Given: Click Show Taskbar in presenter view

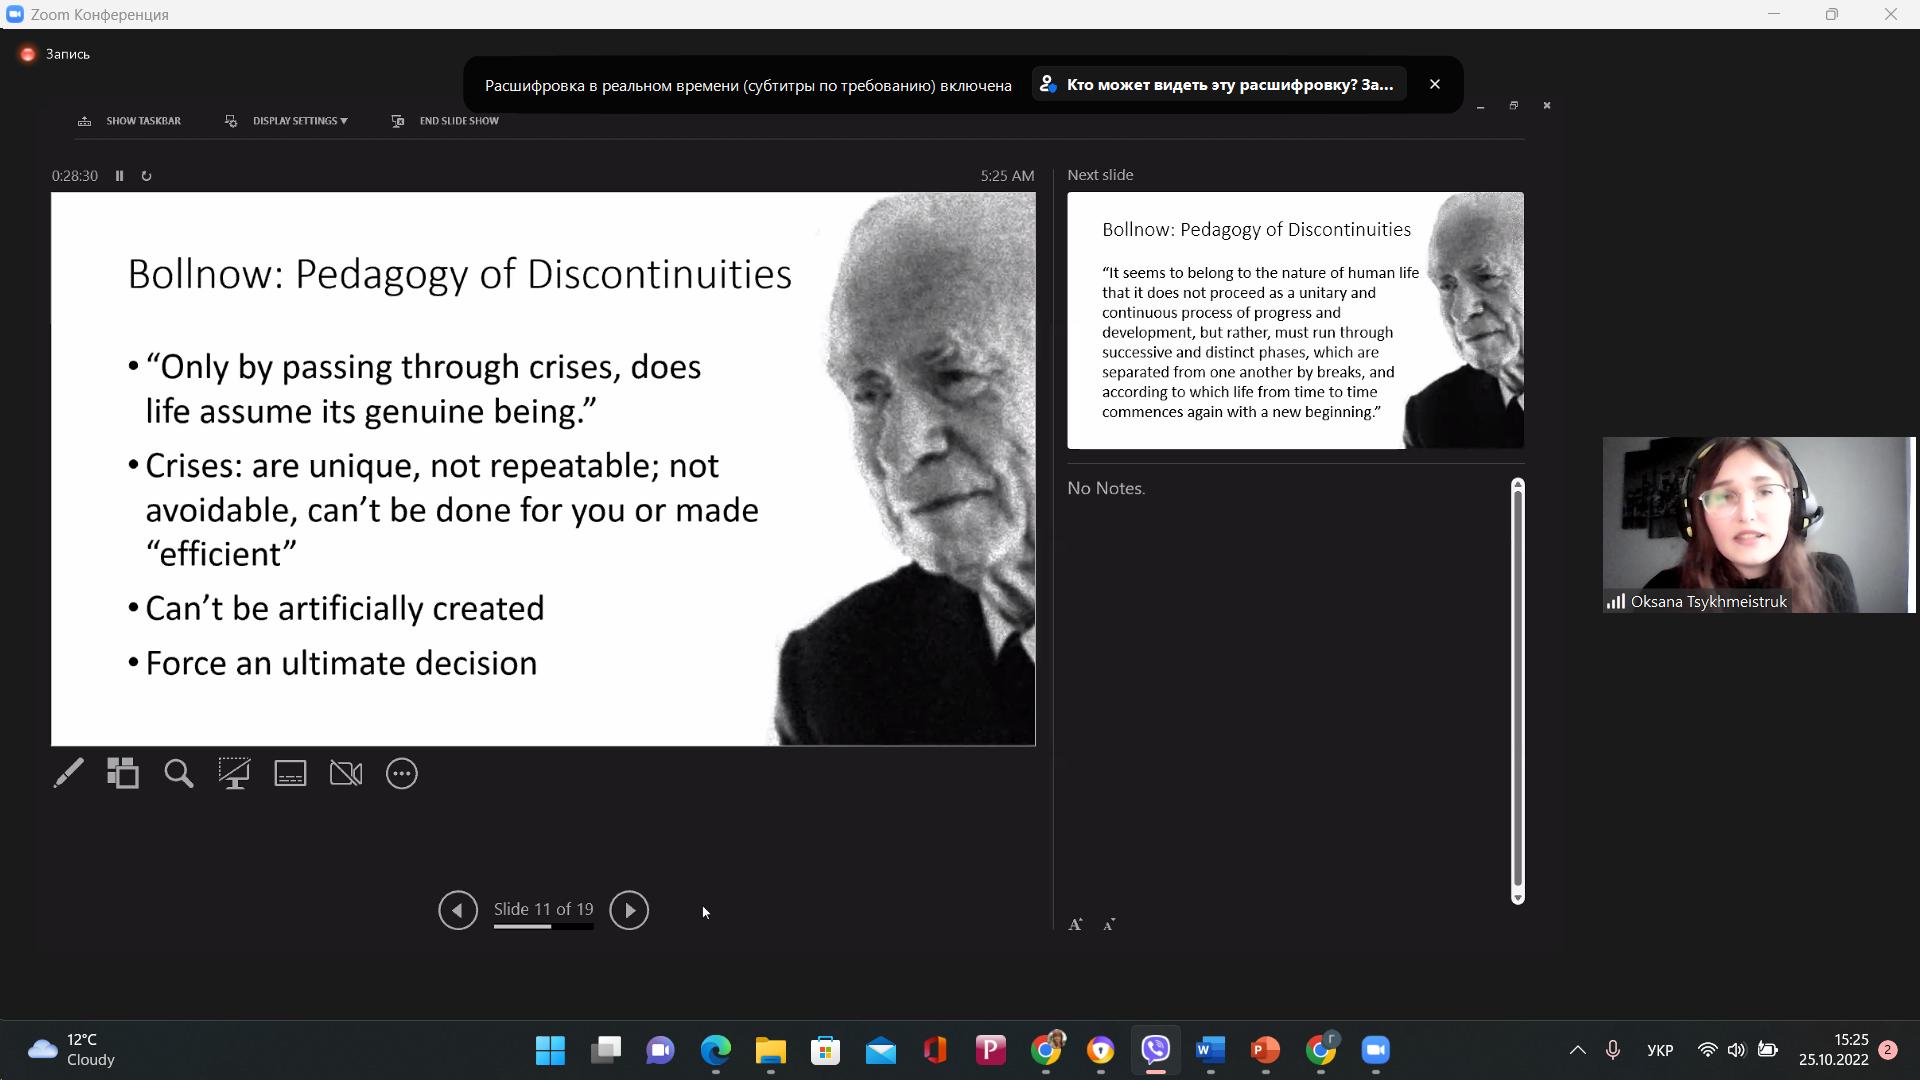Looking at the screenshot, I should 143,121.
